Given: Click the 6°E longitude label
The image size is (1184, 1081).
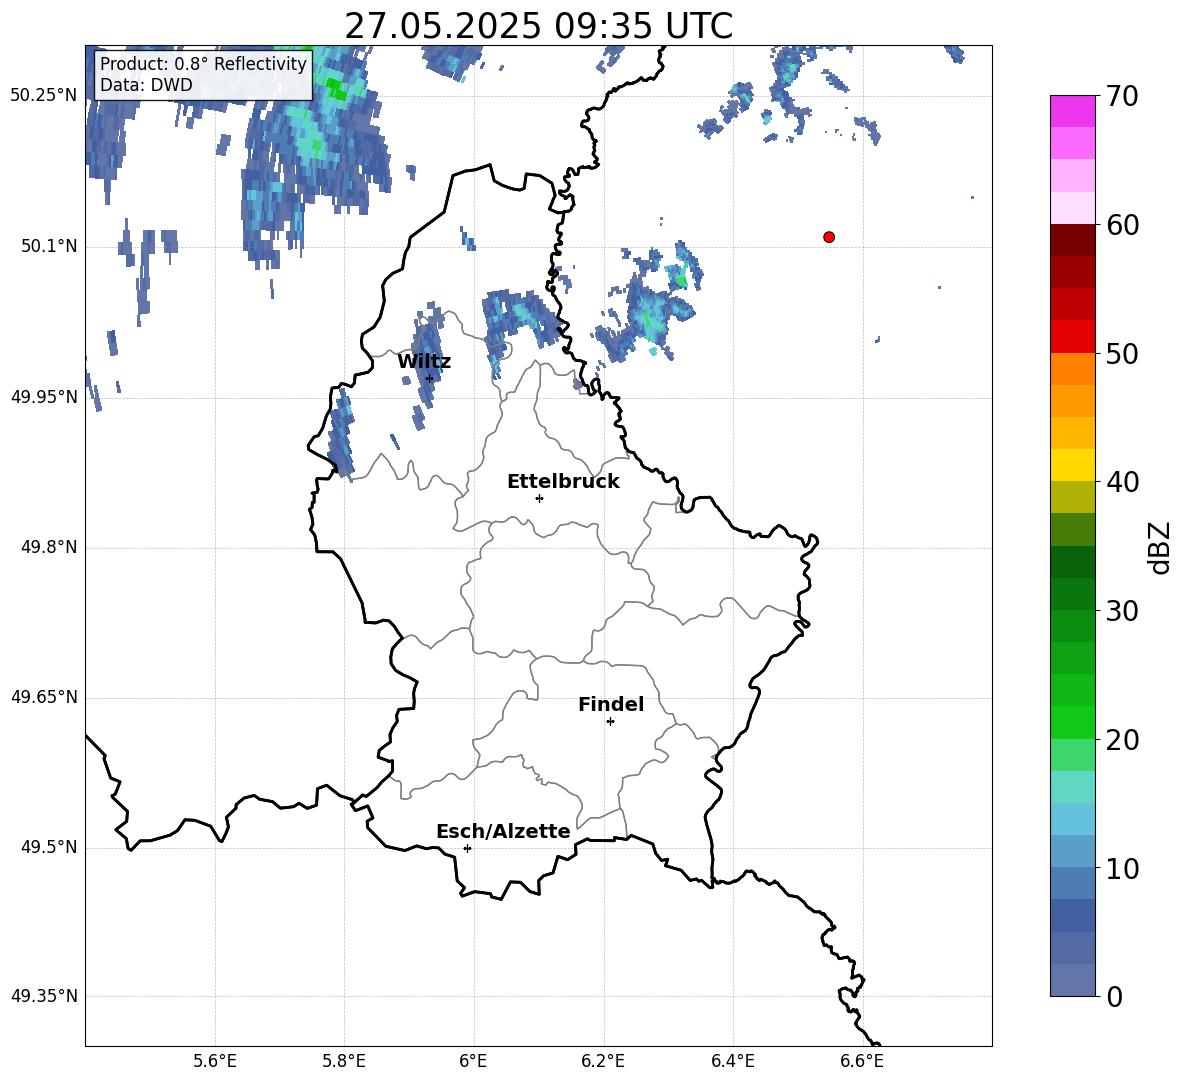Looking at the screenshot, I should (473, 1061).
